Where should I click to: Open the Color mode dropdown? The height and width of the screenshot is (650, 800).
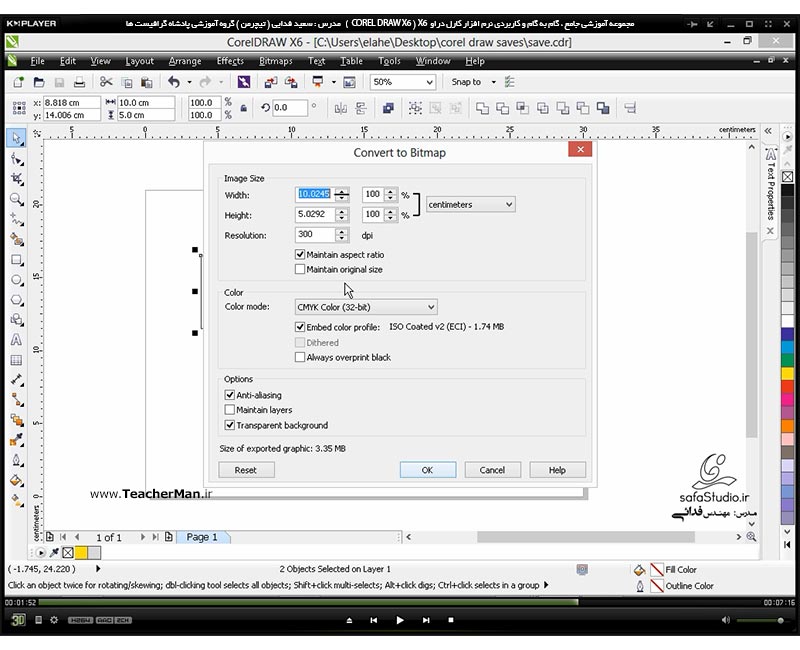366,307
